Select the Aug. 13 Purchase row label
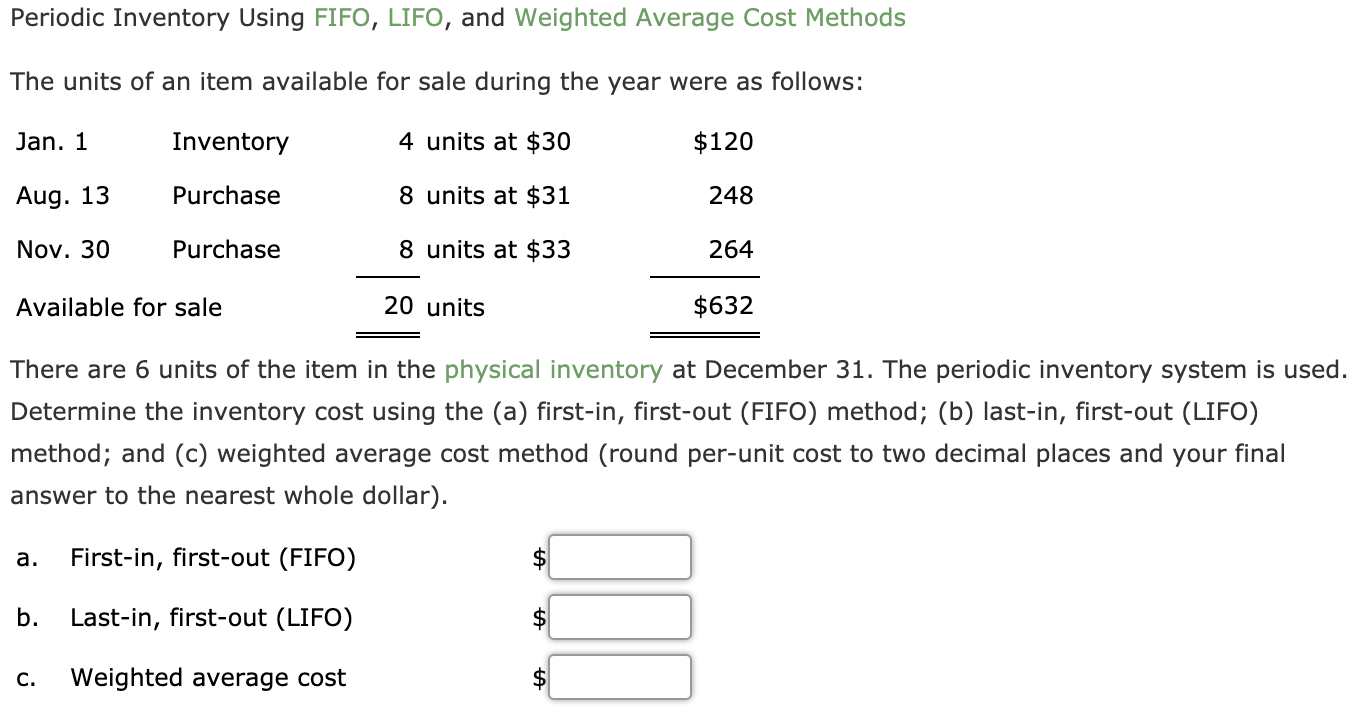1352x714 pixels. [226, 195]
